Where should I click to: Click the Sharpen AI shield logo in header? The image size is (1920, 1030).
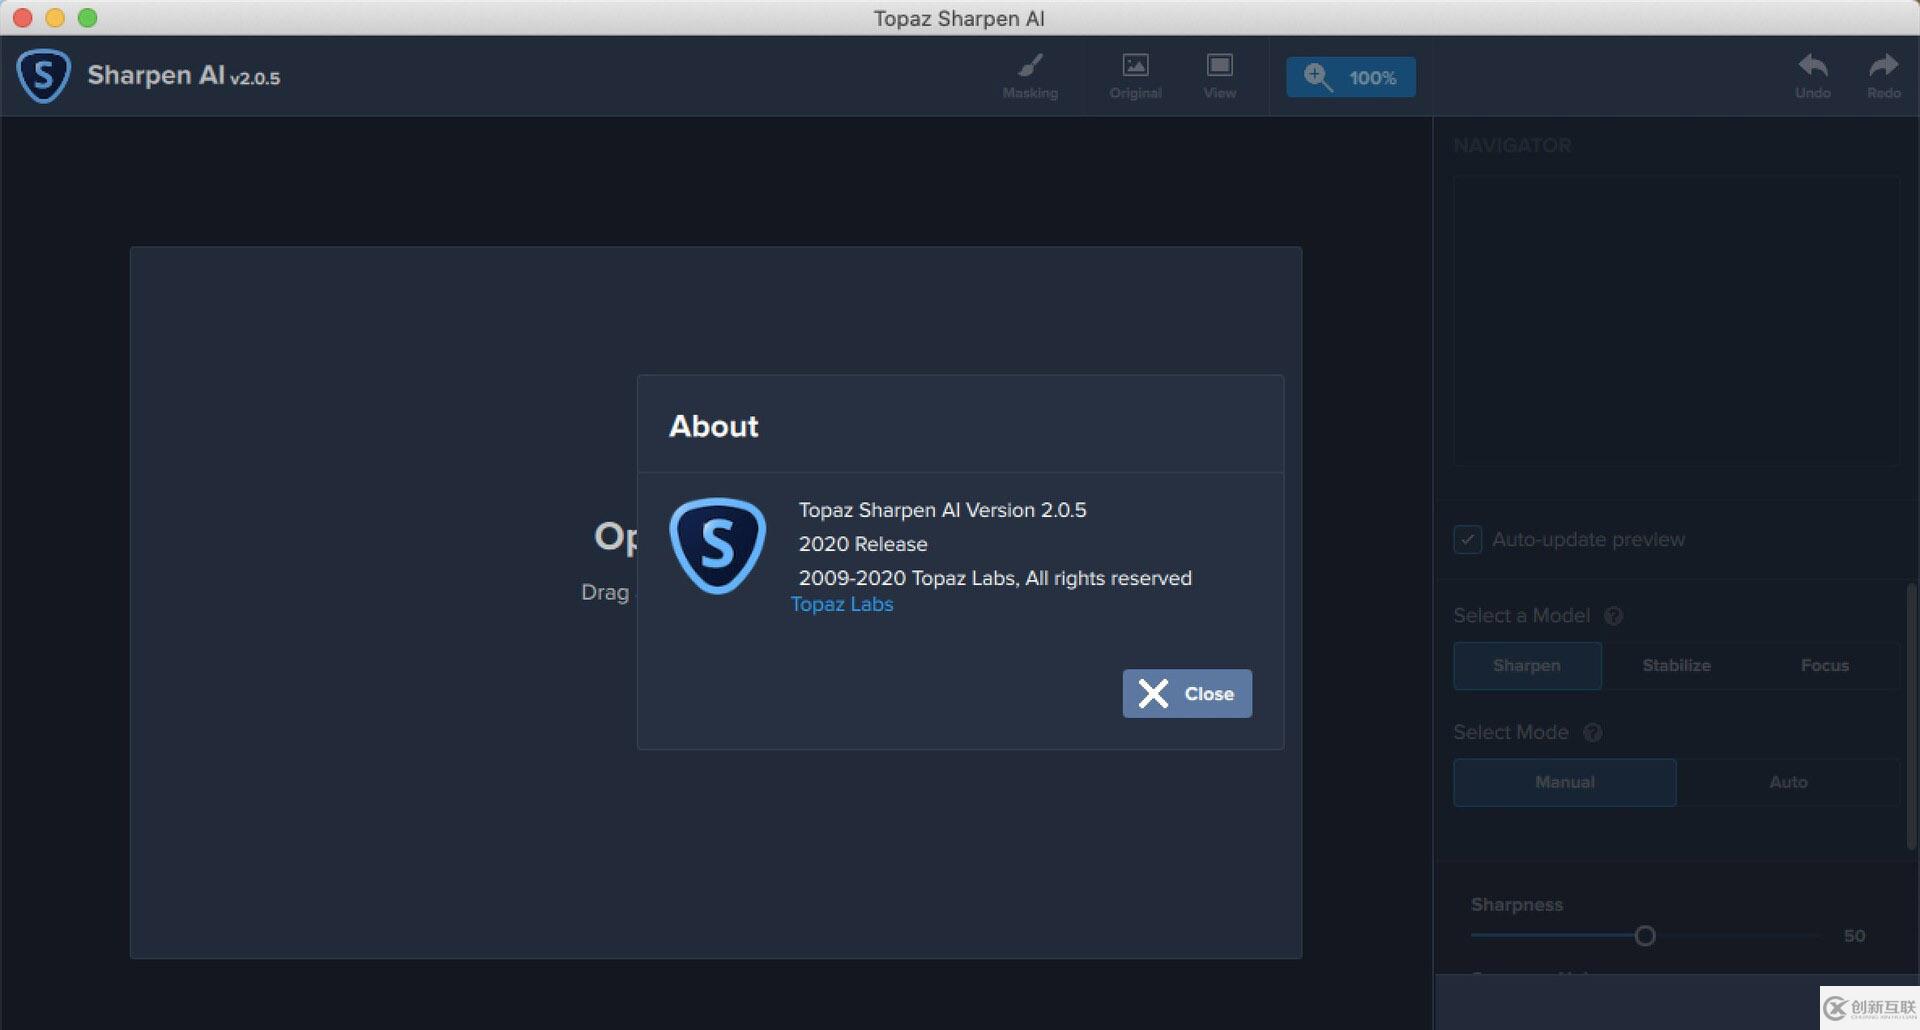(x=43, y=76)
